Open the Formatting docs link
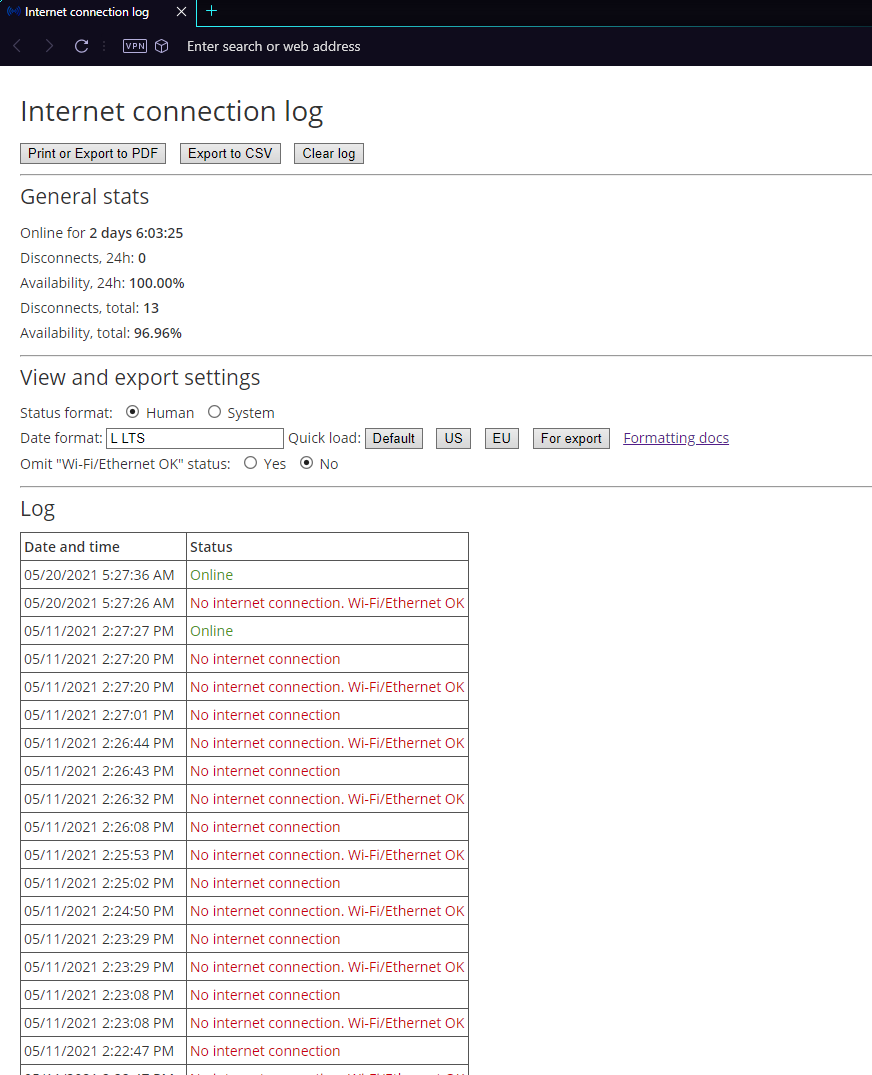 click(x=676, y=438)
